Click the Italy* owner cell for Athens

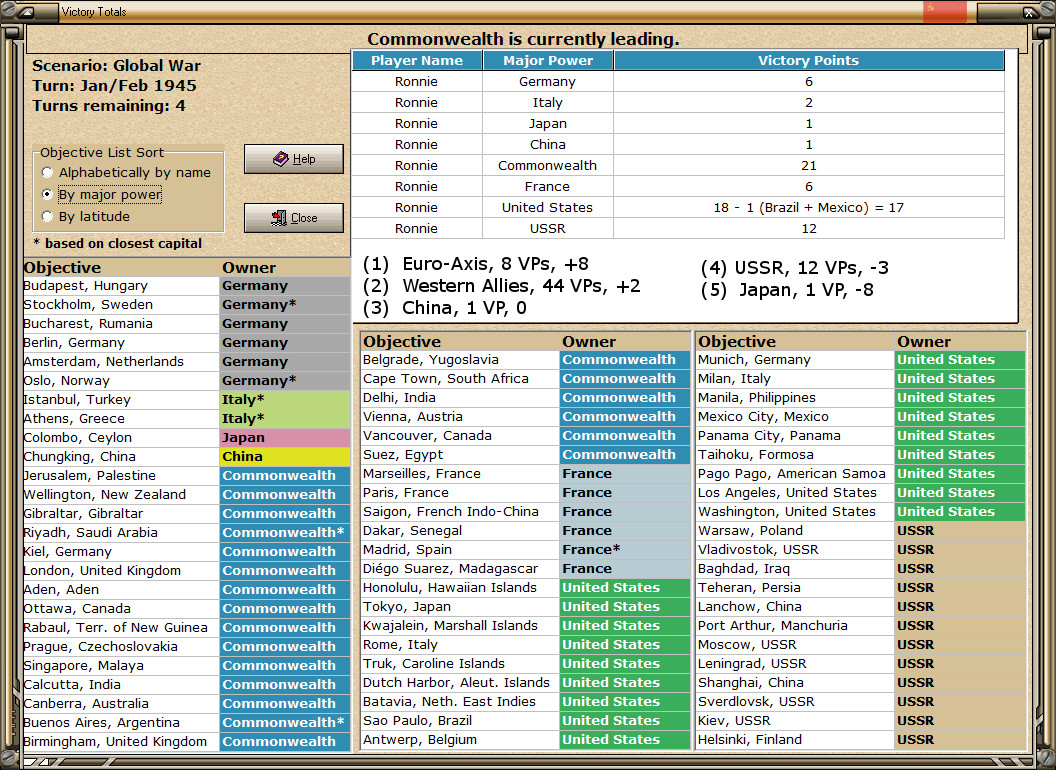pos(285,418)
